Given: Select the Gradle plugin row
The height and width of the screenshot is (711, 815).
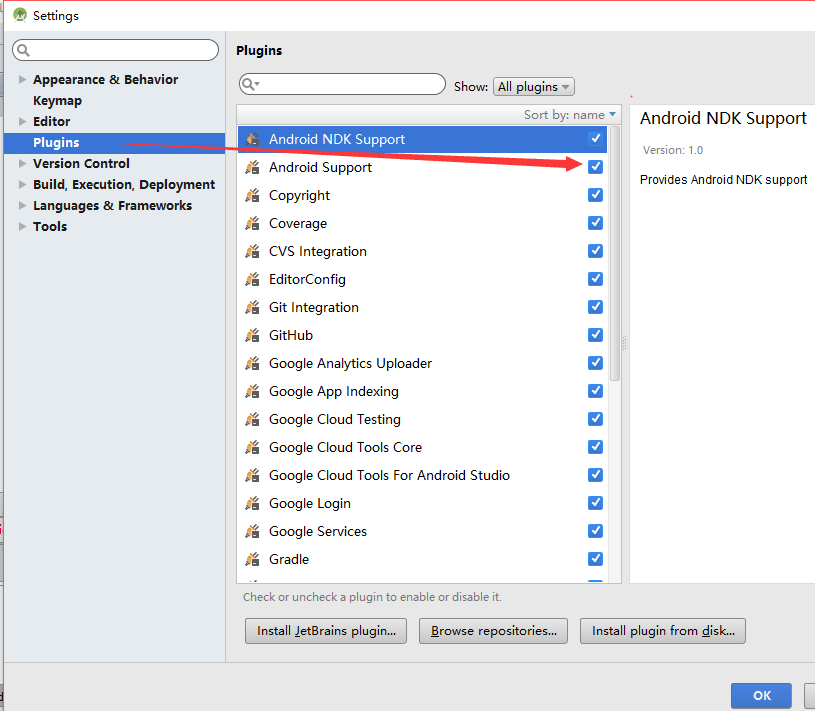Looking at the screenshot, I should coord(422,560).
